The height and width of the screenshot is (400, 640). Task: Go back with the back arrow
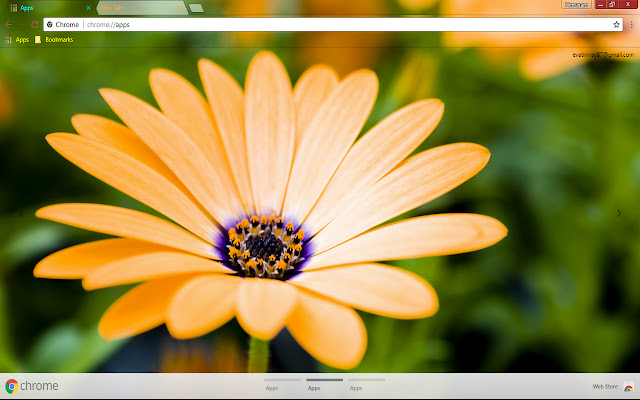8,24
